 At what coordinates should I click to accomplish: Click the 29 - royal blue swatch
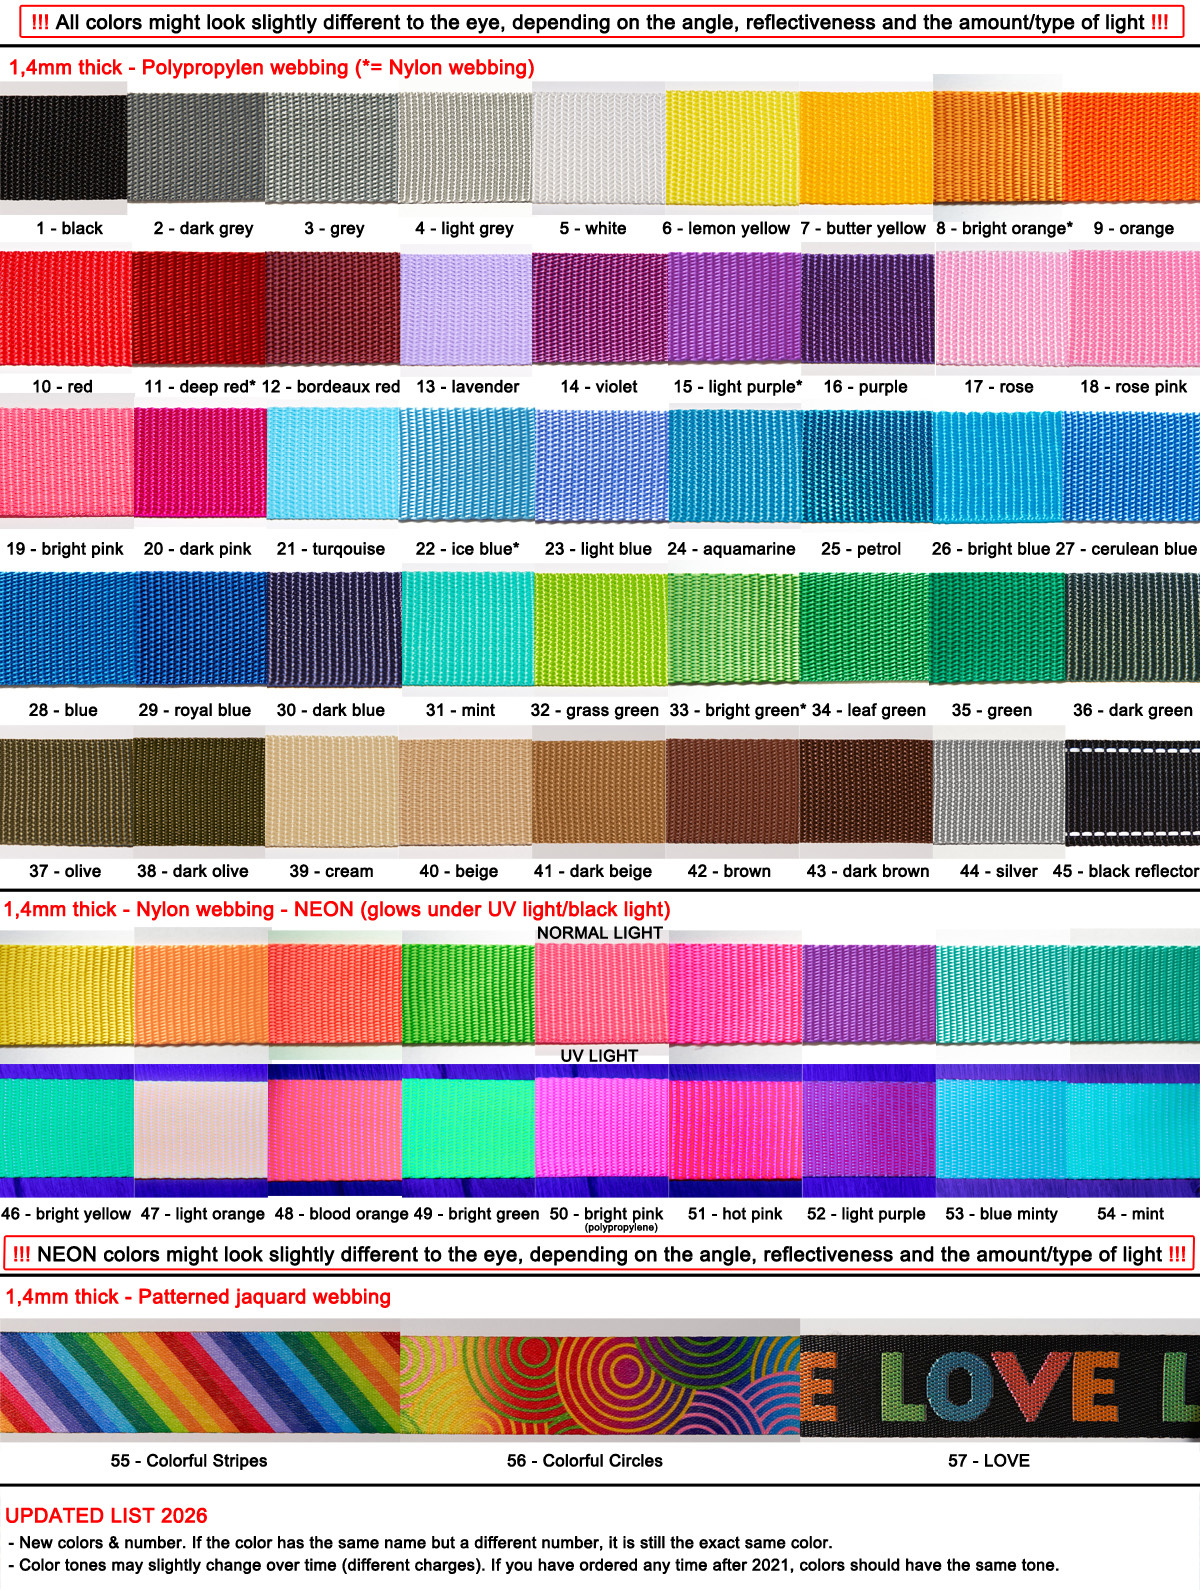[x=200, y=629]
